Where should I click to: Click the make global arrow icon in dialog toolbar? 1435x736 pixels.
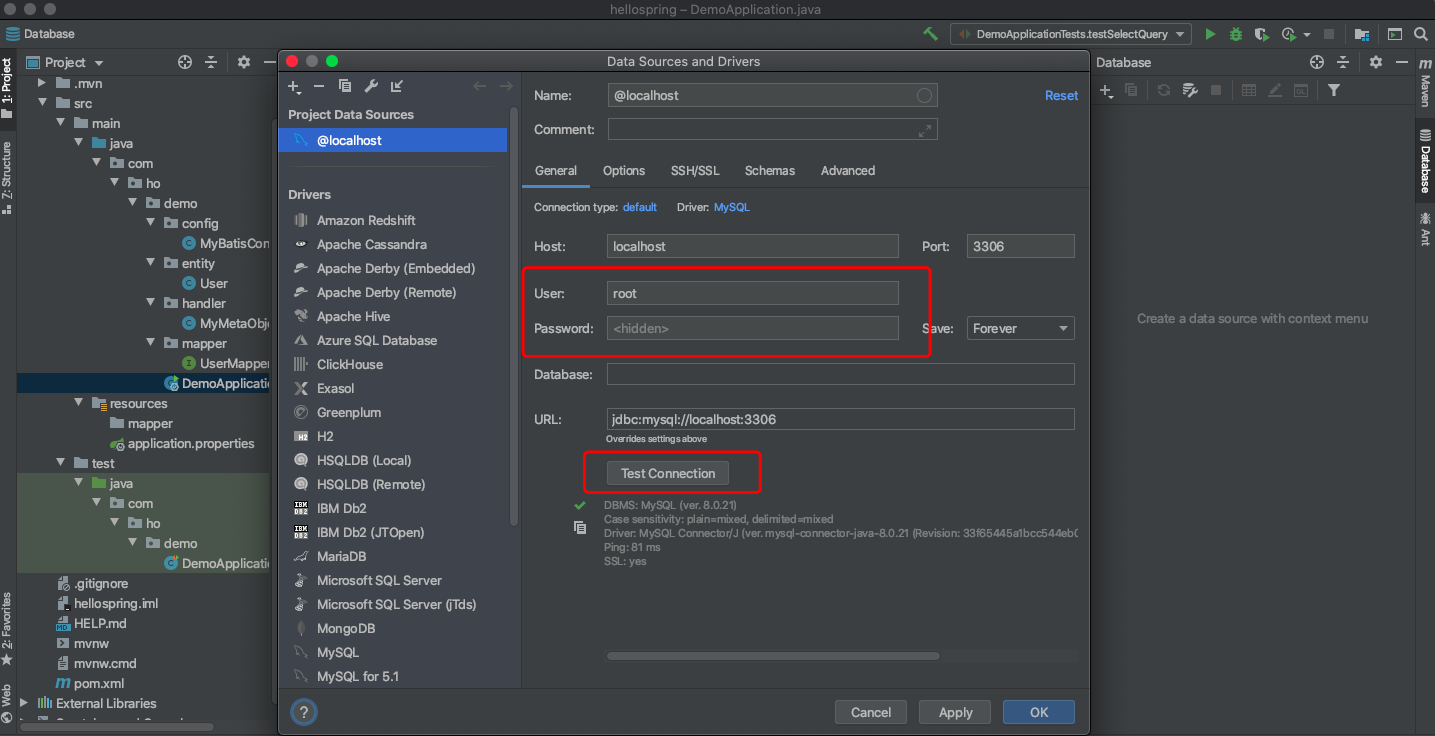click(397, 87)
